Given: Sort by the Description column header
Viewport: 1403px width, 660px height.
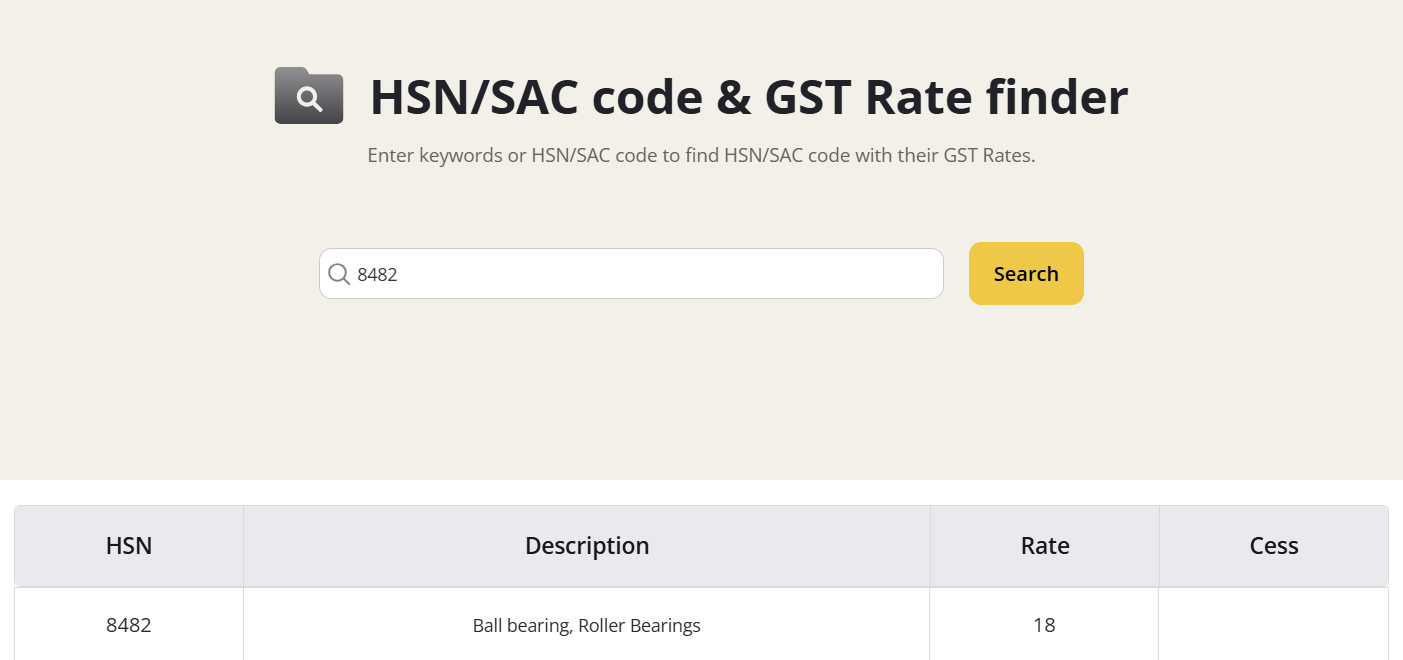Looking at the screenshot, I should (x=587, y=546).
